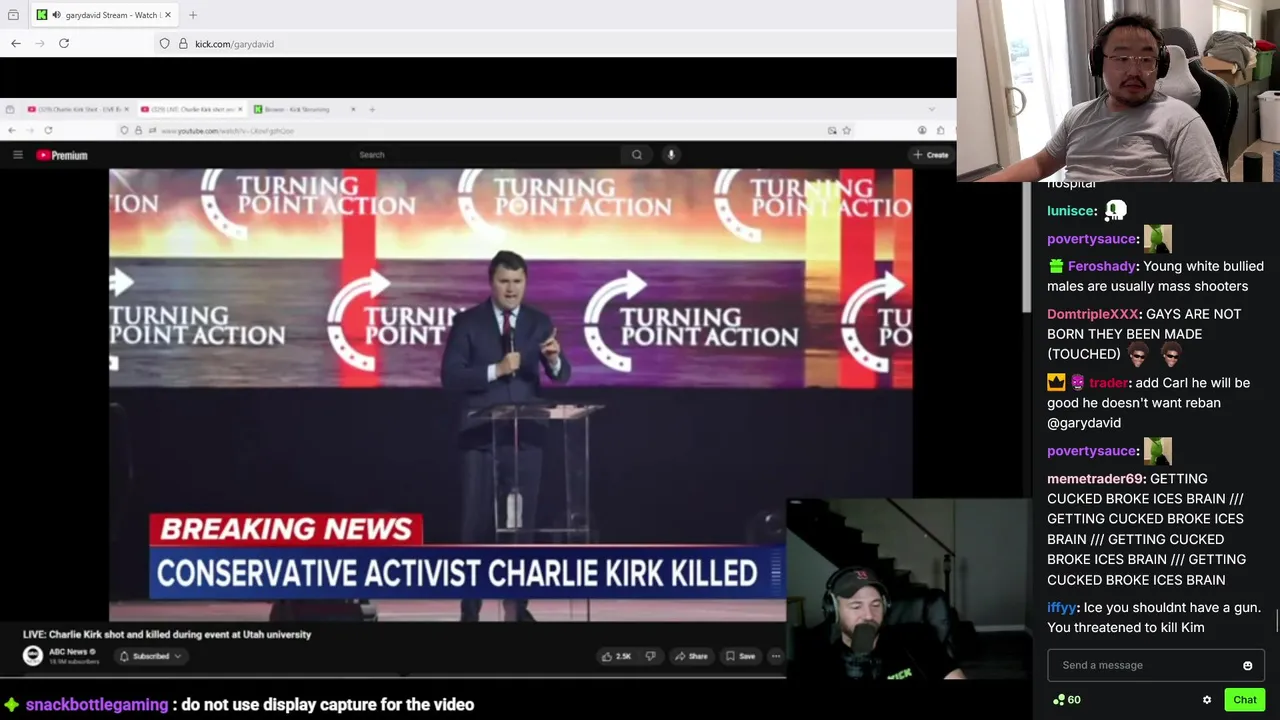This screenshot has height=720, width=1280.
Task: Dislike the ABC News video
Action: coord(650,656)
